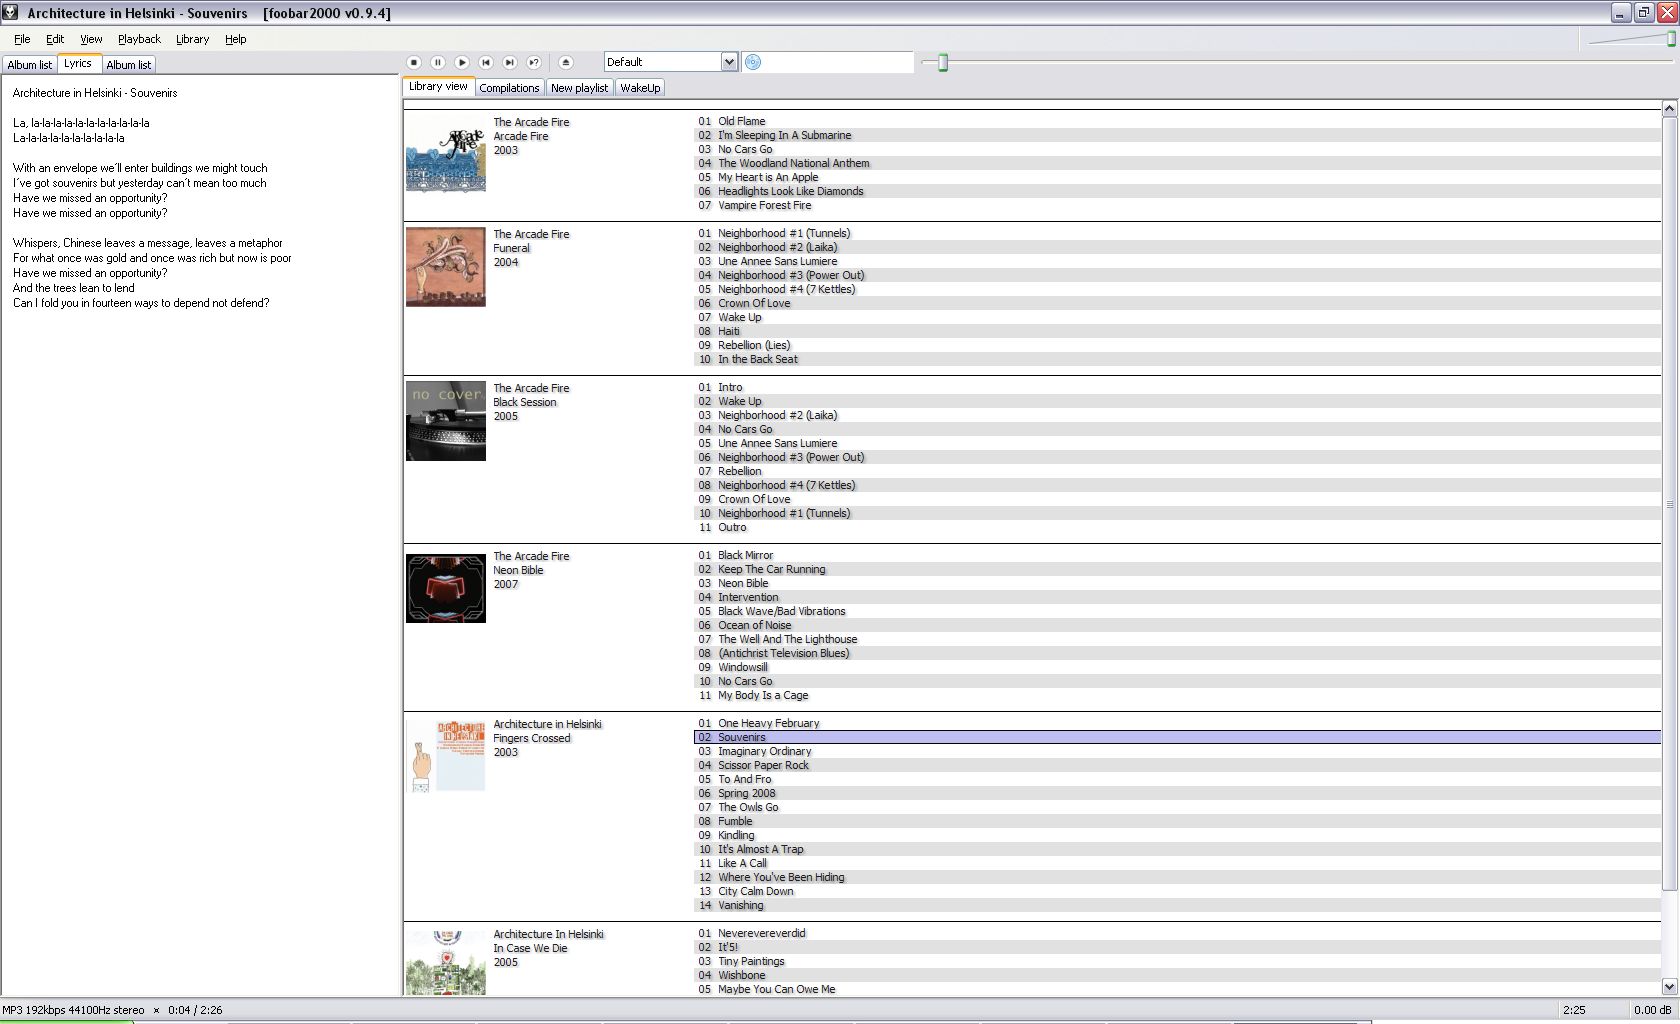
Task: Select Black Session track Outro
Action: click(x=1177, y=527)
